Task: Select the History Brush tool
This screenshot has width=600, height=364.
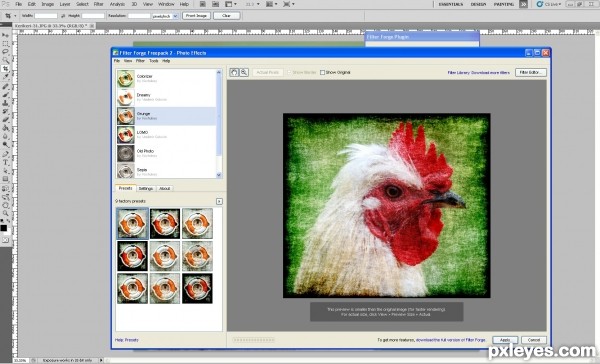Action: click(5, 111)
